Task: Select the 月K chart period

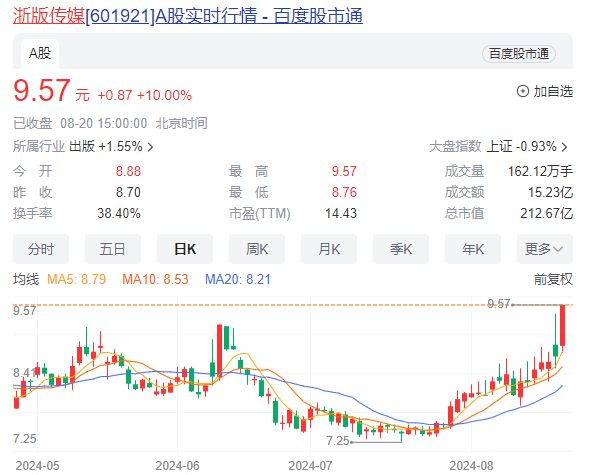Action: point(329,249)
